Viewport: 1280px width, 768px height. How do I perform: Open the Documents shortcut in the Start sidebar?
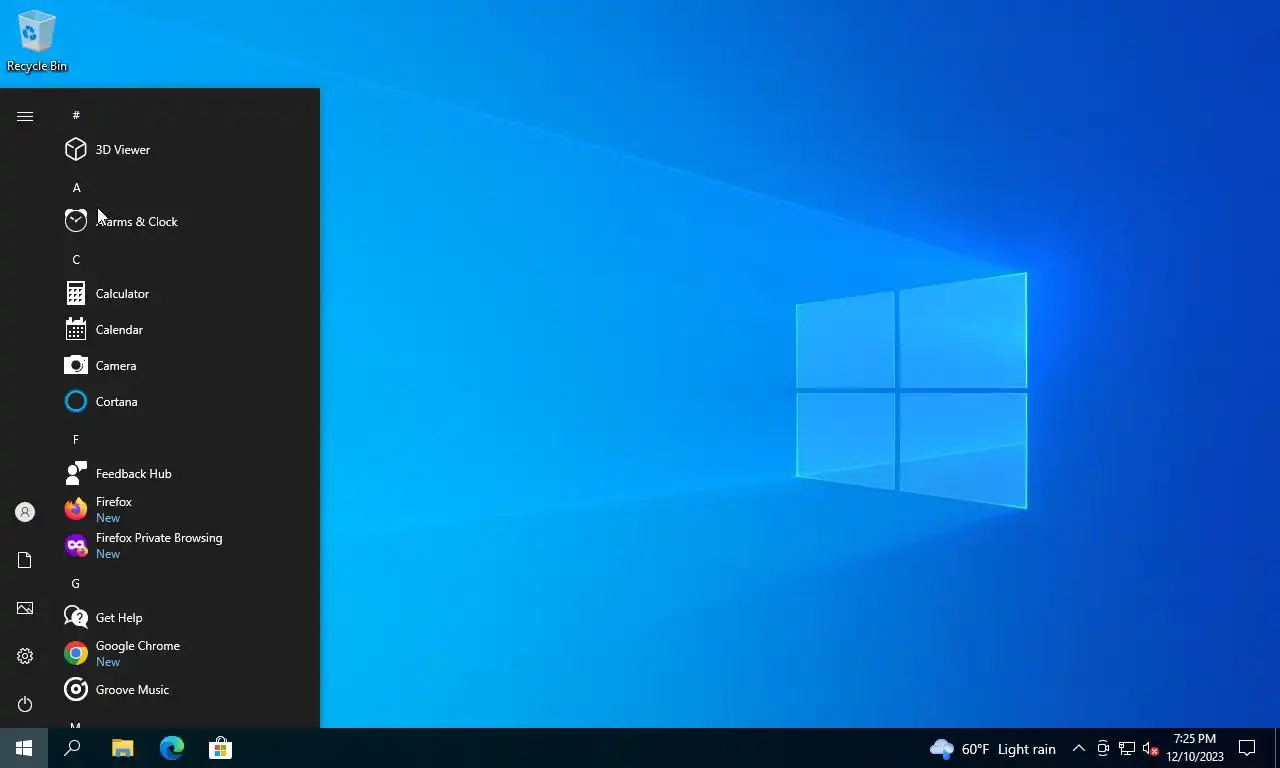[25, 560]
